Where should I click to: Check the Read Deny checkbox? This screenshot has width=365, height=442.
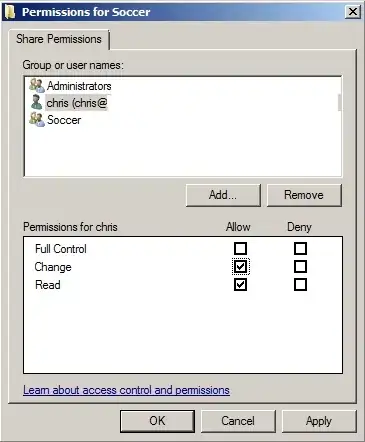[300, 284]
